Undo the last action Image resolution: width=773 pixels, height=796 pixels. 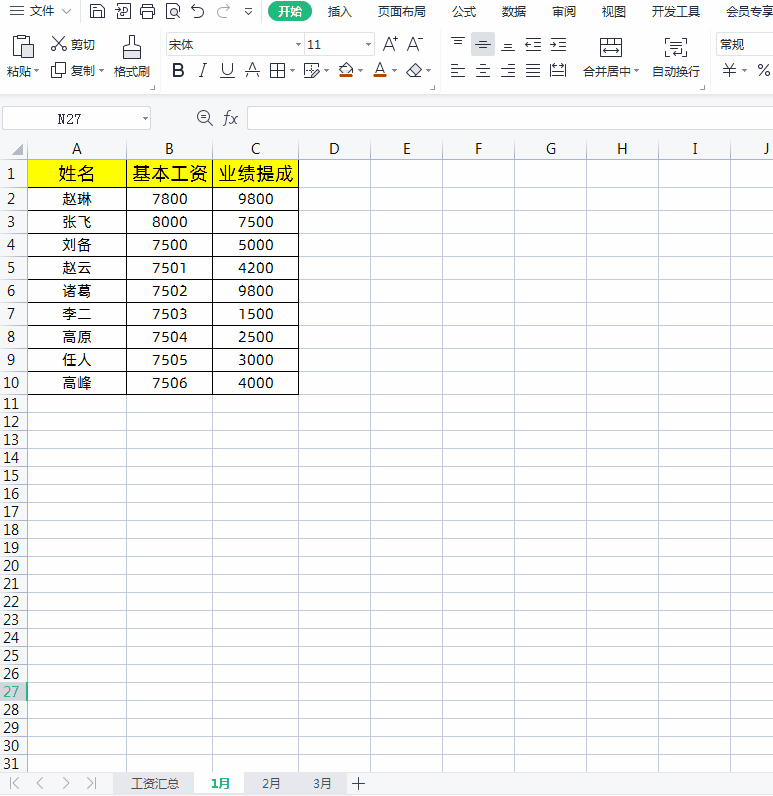198,11
